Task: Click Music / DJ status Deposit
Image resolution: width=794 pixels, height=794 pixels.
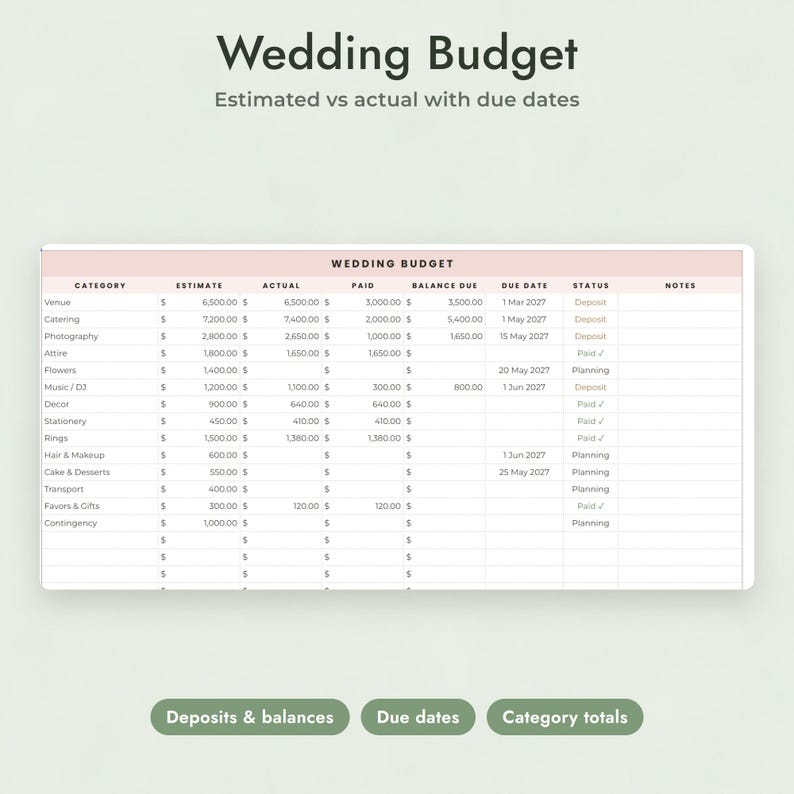Action: coord(590,387)
